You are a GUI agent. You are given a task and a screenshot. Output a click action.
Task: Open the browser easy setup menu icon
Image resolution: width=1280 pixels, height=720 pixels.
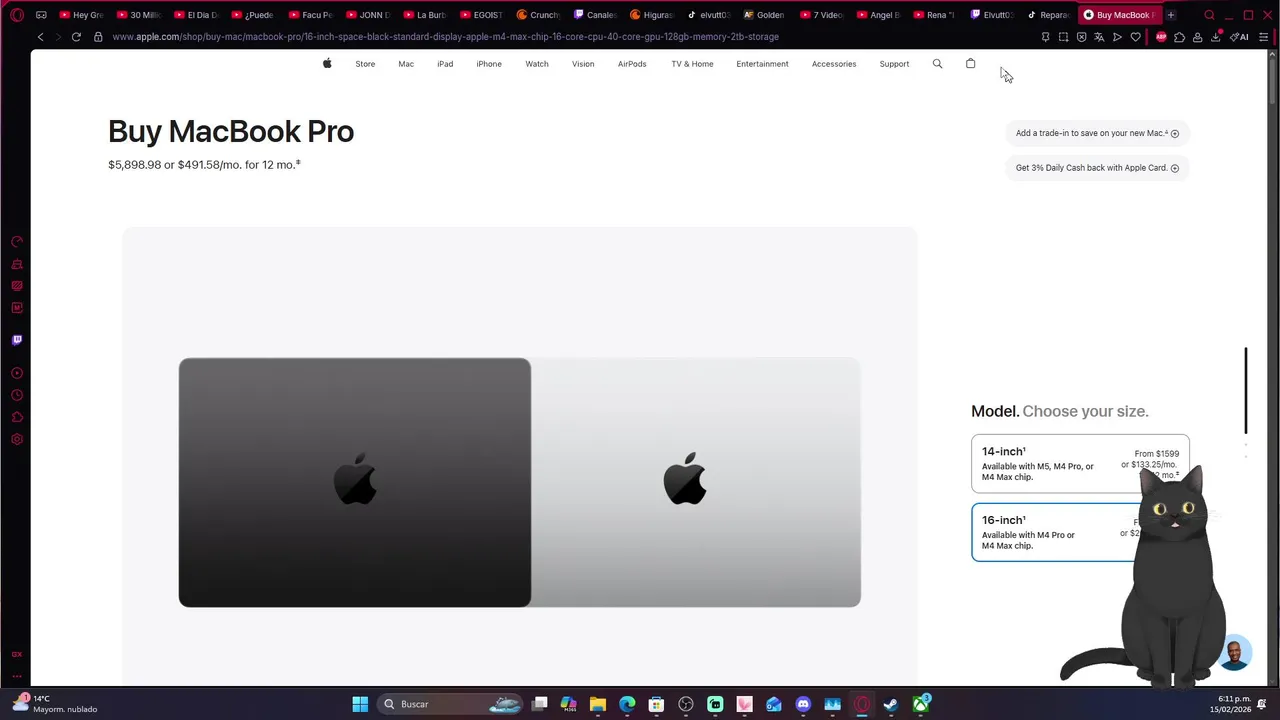(x=1264, y=37)
